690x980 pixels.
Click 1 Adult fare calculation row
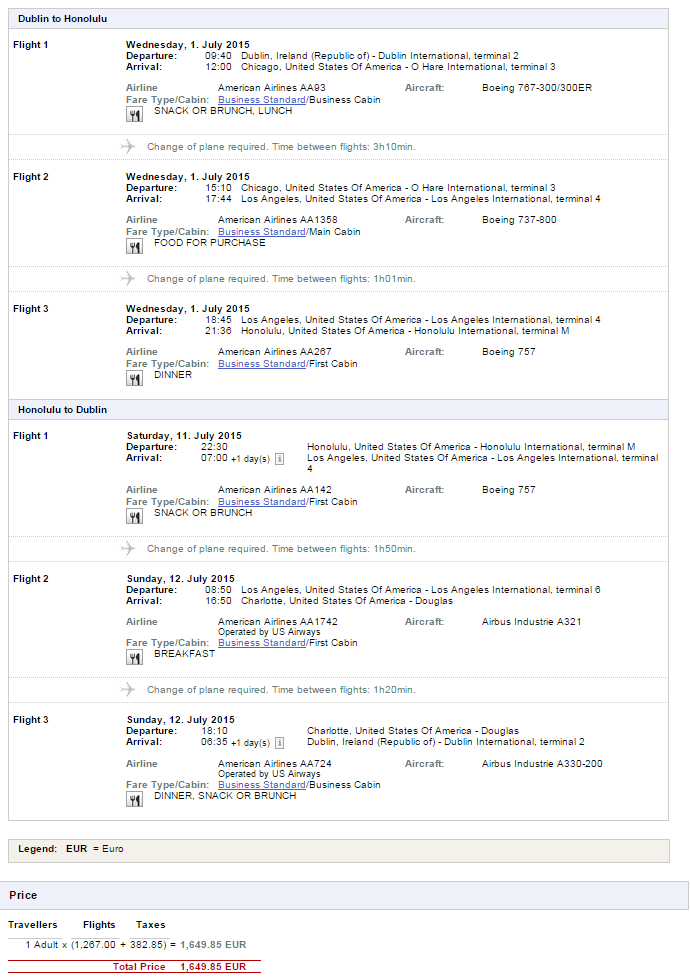(136, 944)
